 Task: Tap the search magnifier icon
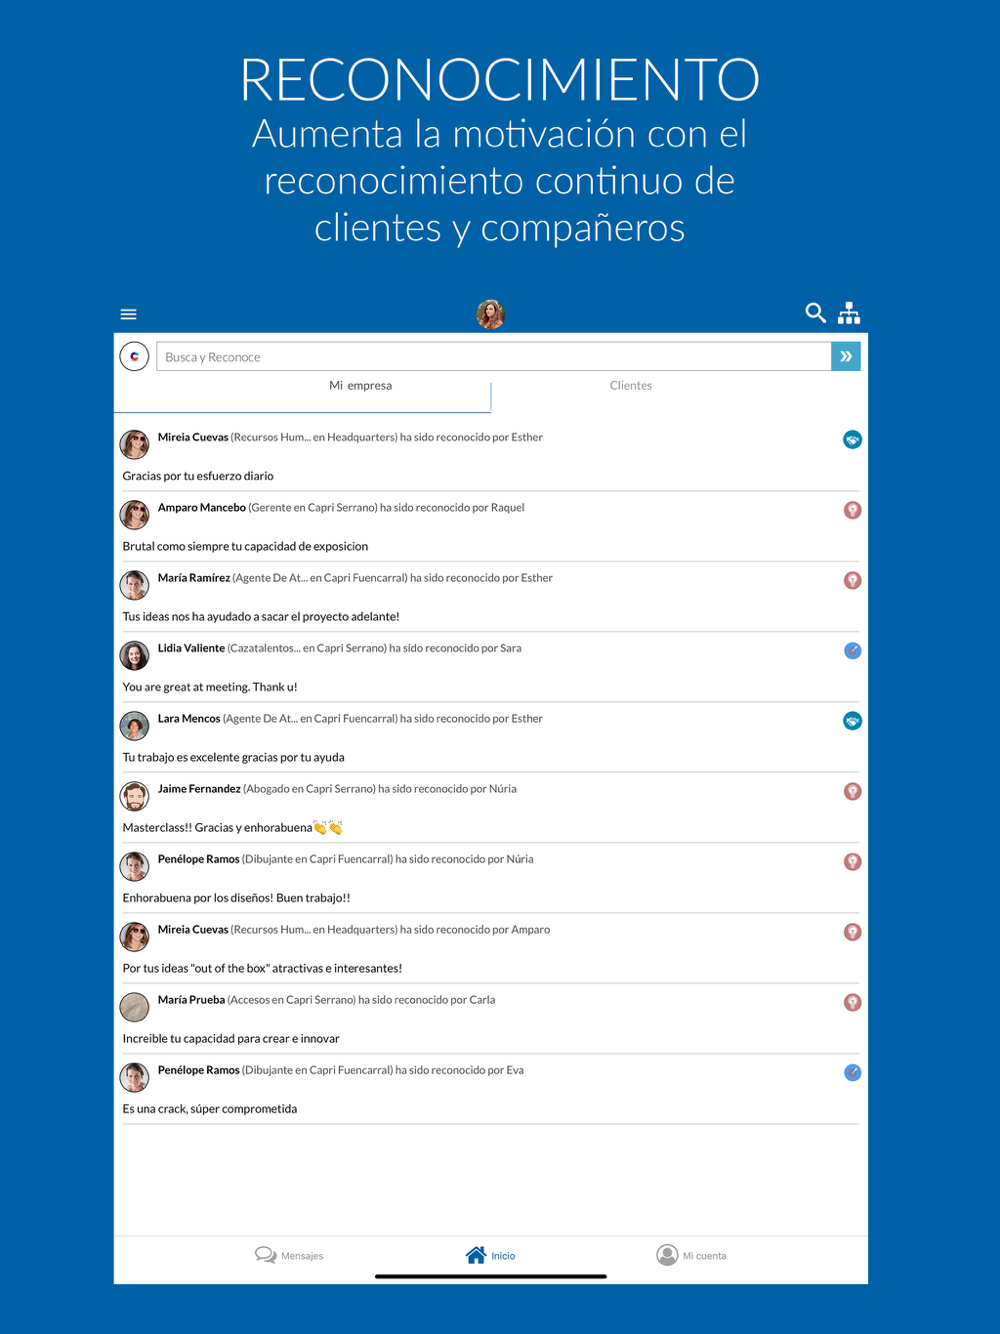click(815, 313)
